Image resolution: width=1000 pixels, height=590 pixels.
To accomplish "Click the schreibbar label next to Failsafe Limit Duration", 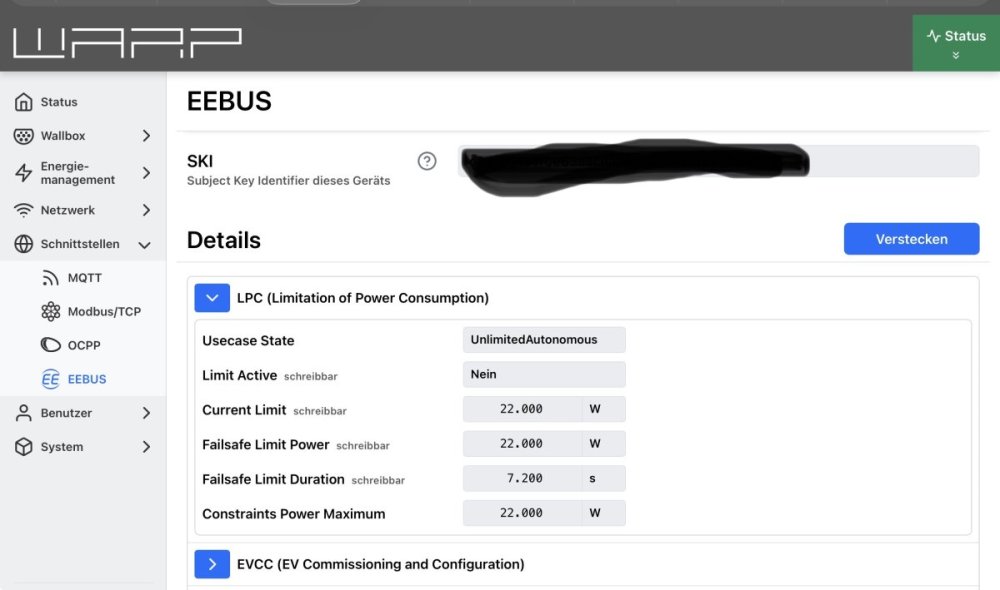I will tap(378, 480).
